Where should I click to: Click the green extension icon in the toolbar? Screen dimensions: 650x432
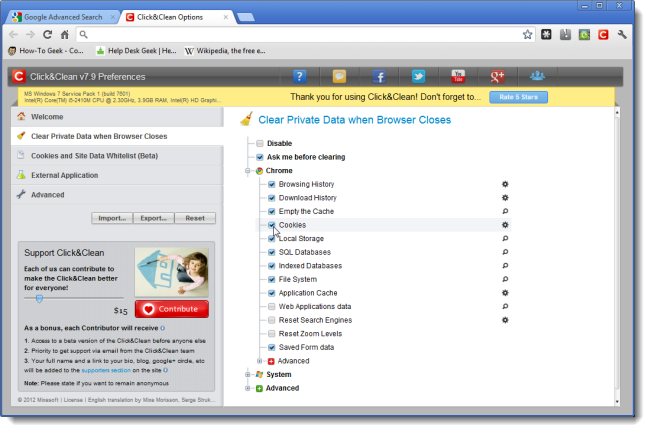584,34
